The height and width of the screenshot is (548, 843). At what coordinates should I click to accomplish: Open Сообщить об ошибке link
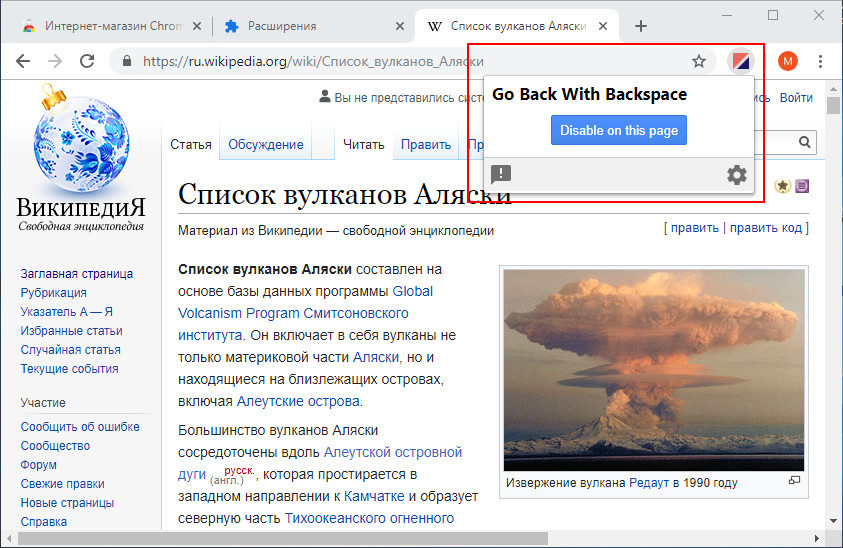point(80,426)
